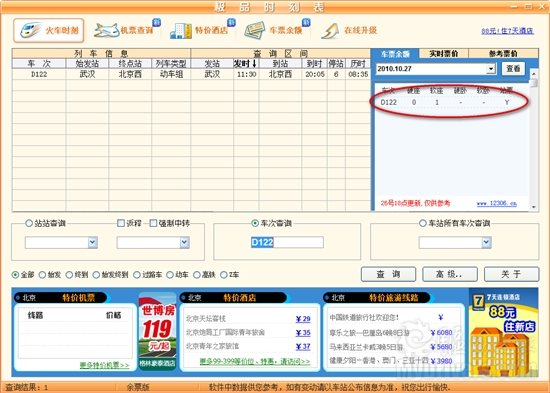
Task: Click the 查询 search button
Action: [x=389, y=274]
